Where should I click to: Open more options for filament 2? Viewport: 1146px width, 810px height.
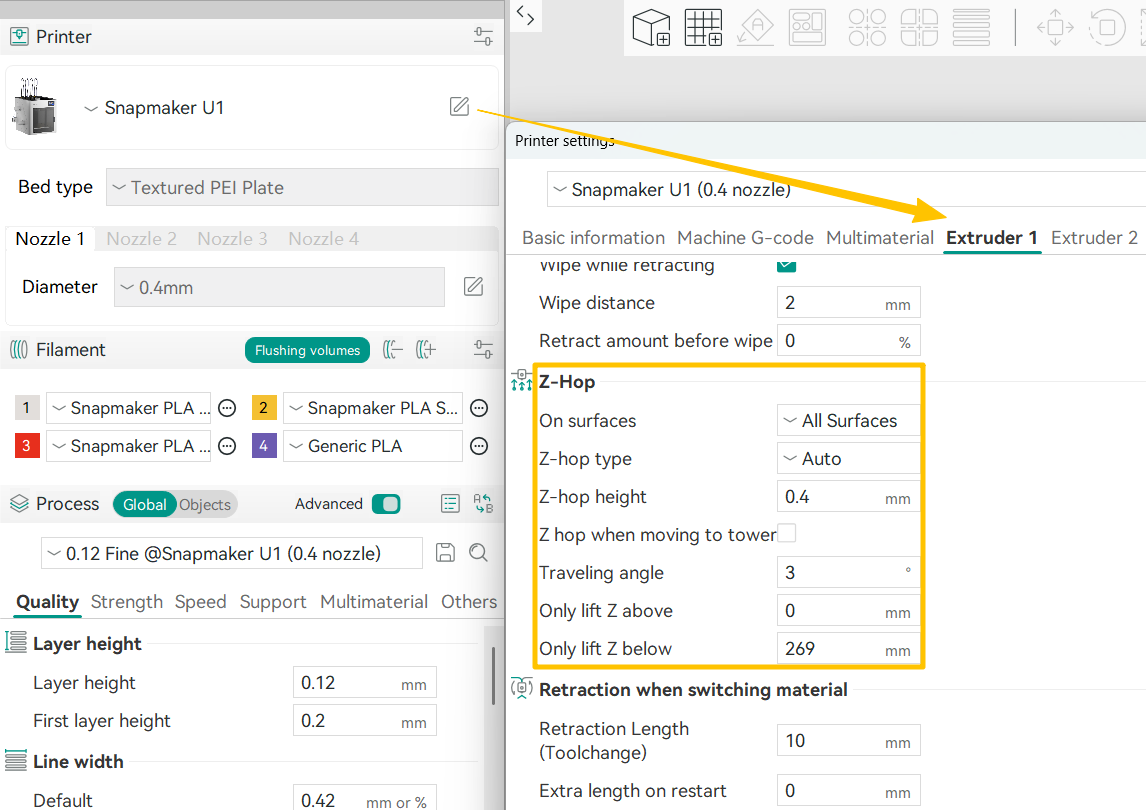479,408
